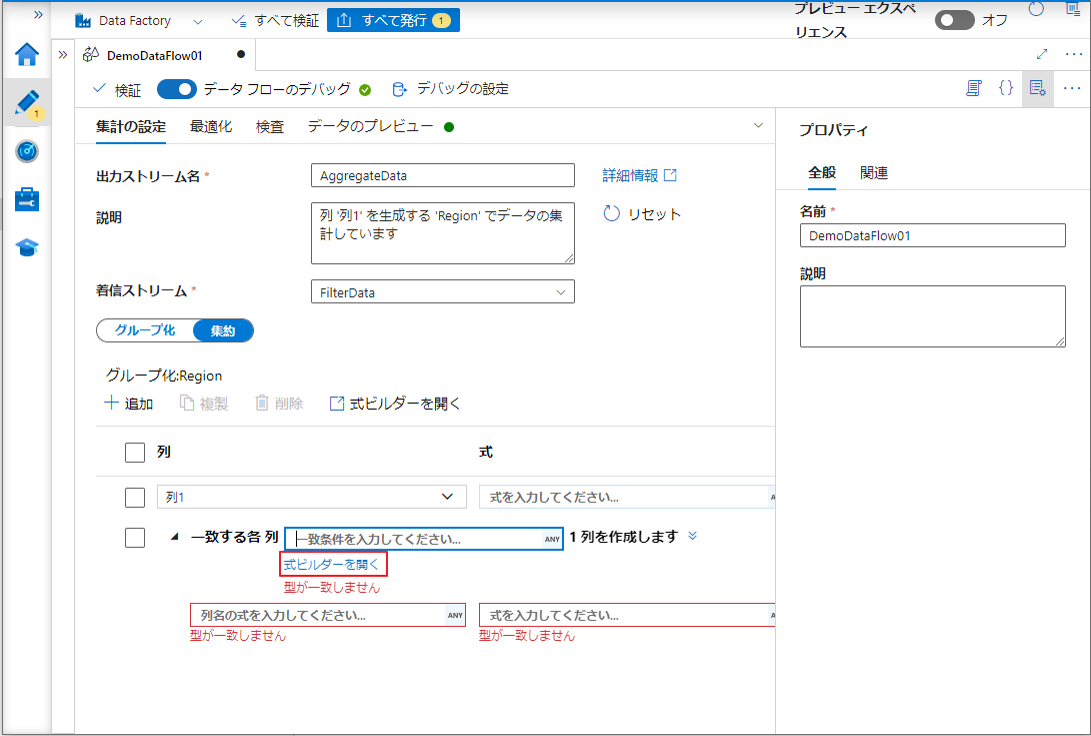Check the 列1 row checkbox
This screenshot has width=1091, height=736.
(x=135, y=497)
